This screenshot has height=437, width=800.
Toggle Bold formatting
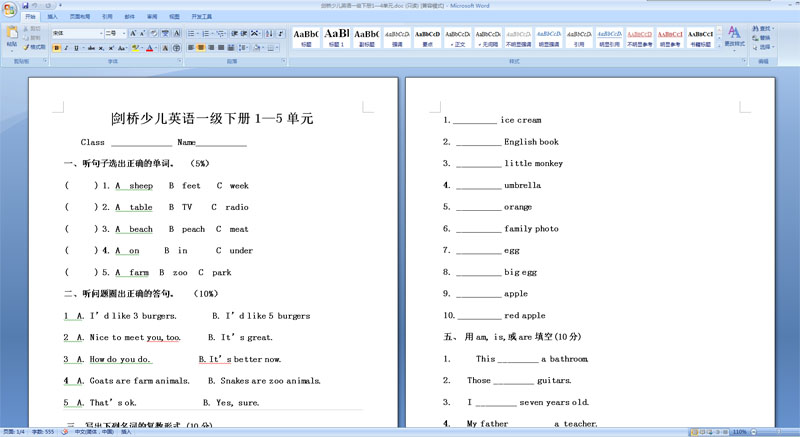(x=57, y=48)
